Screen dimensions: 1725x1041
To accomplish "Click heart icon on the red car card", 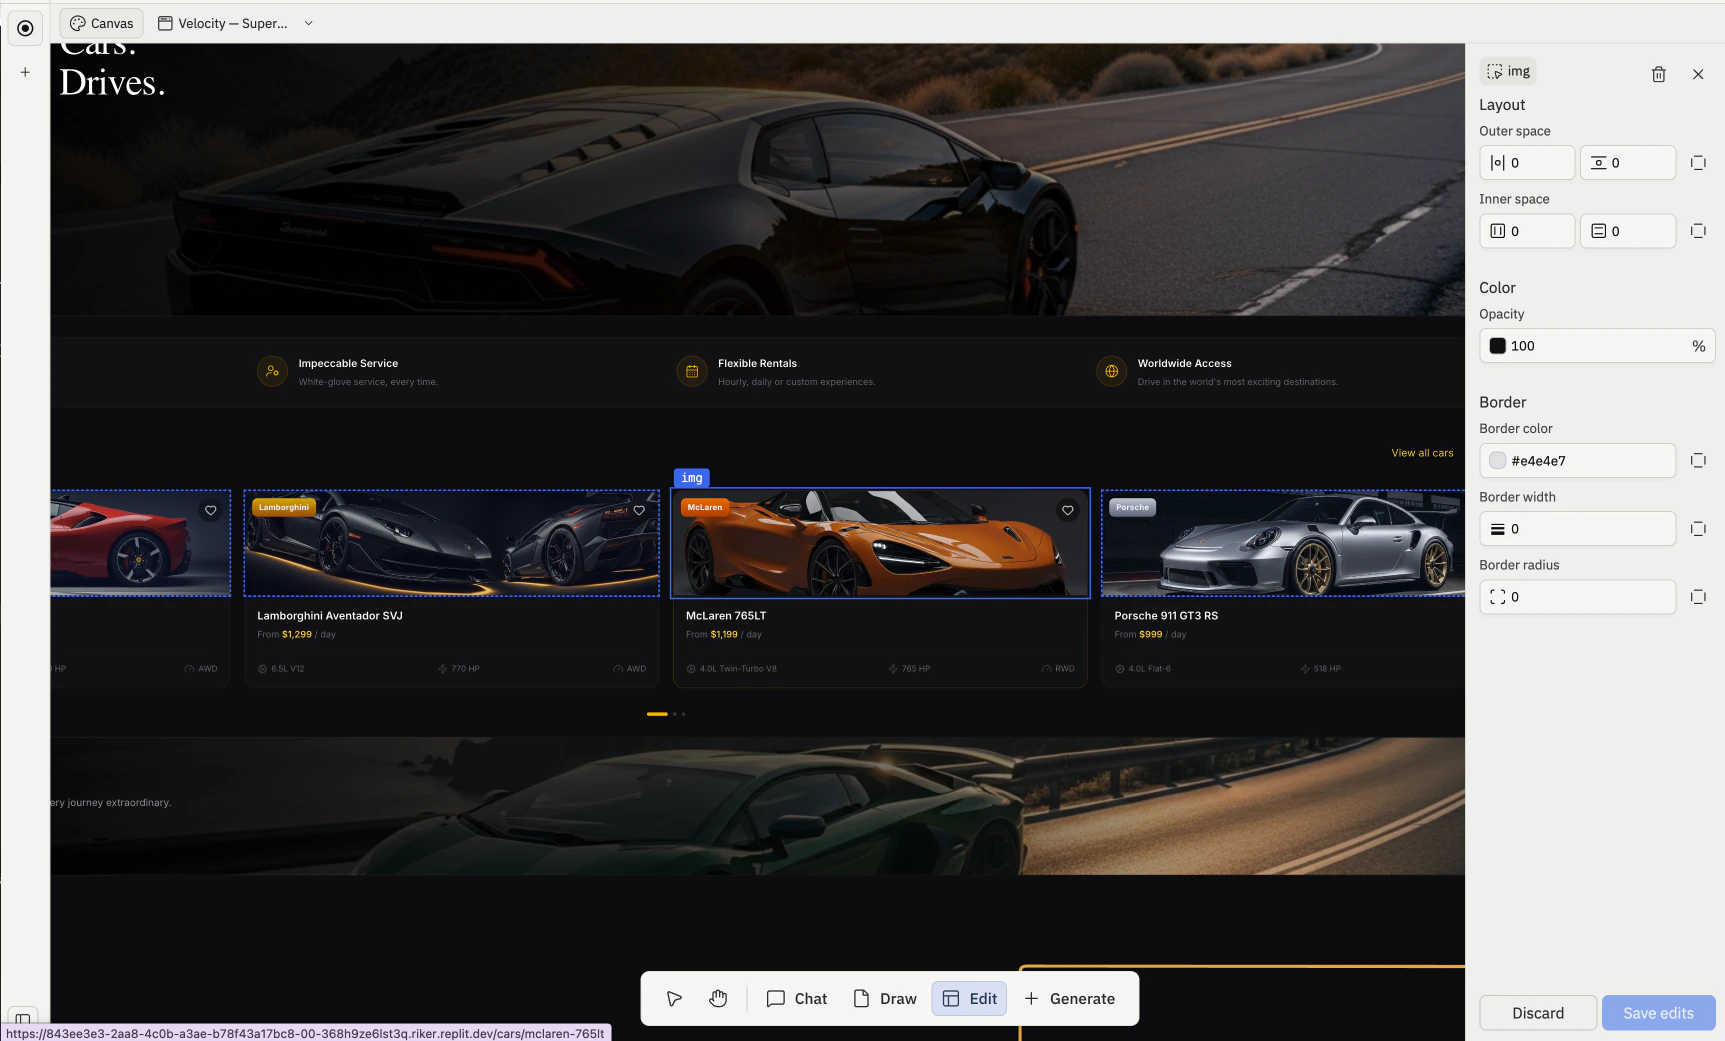I will coord(211,510).
